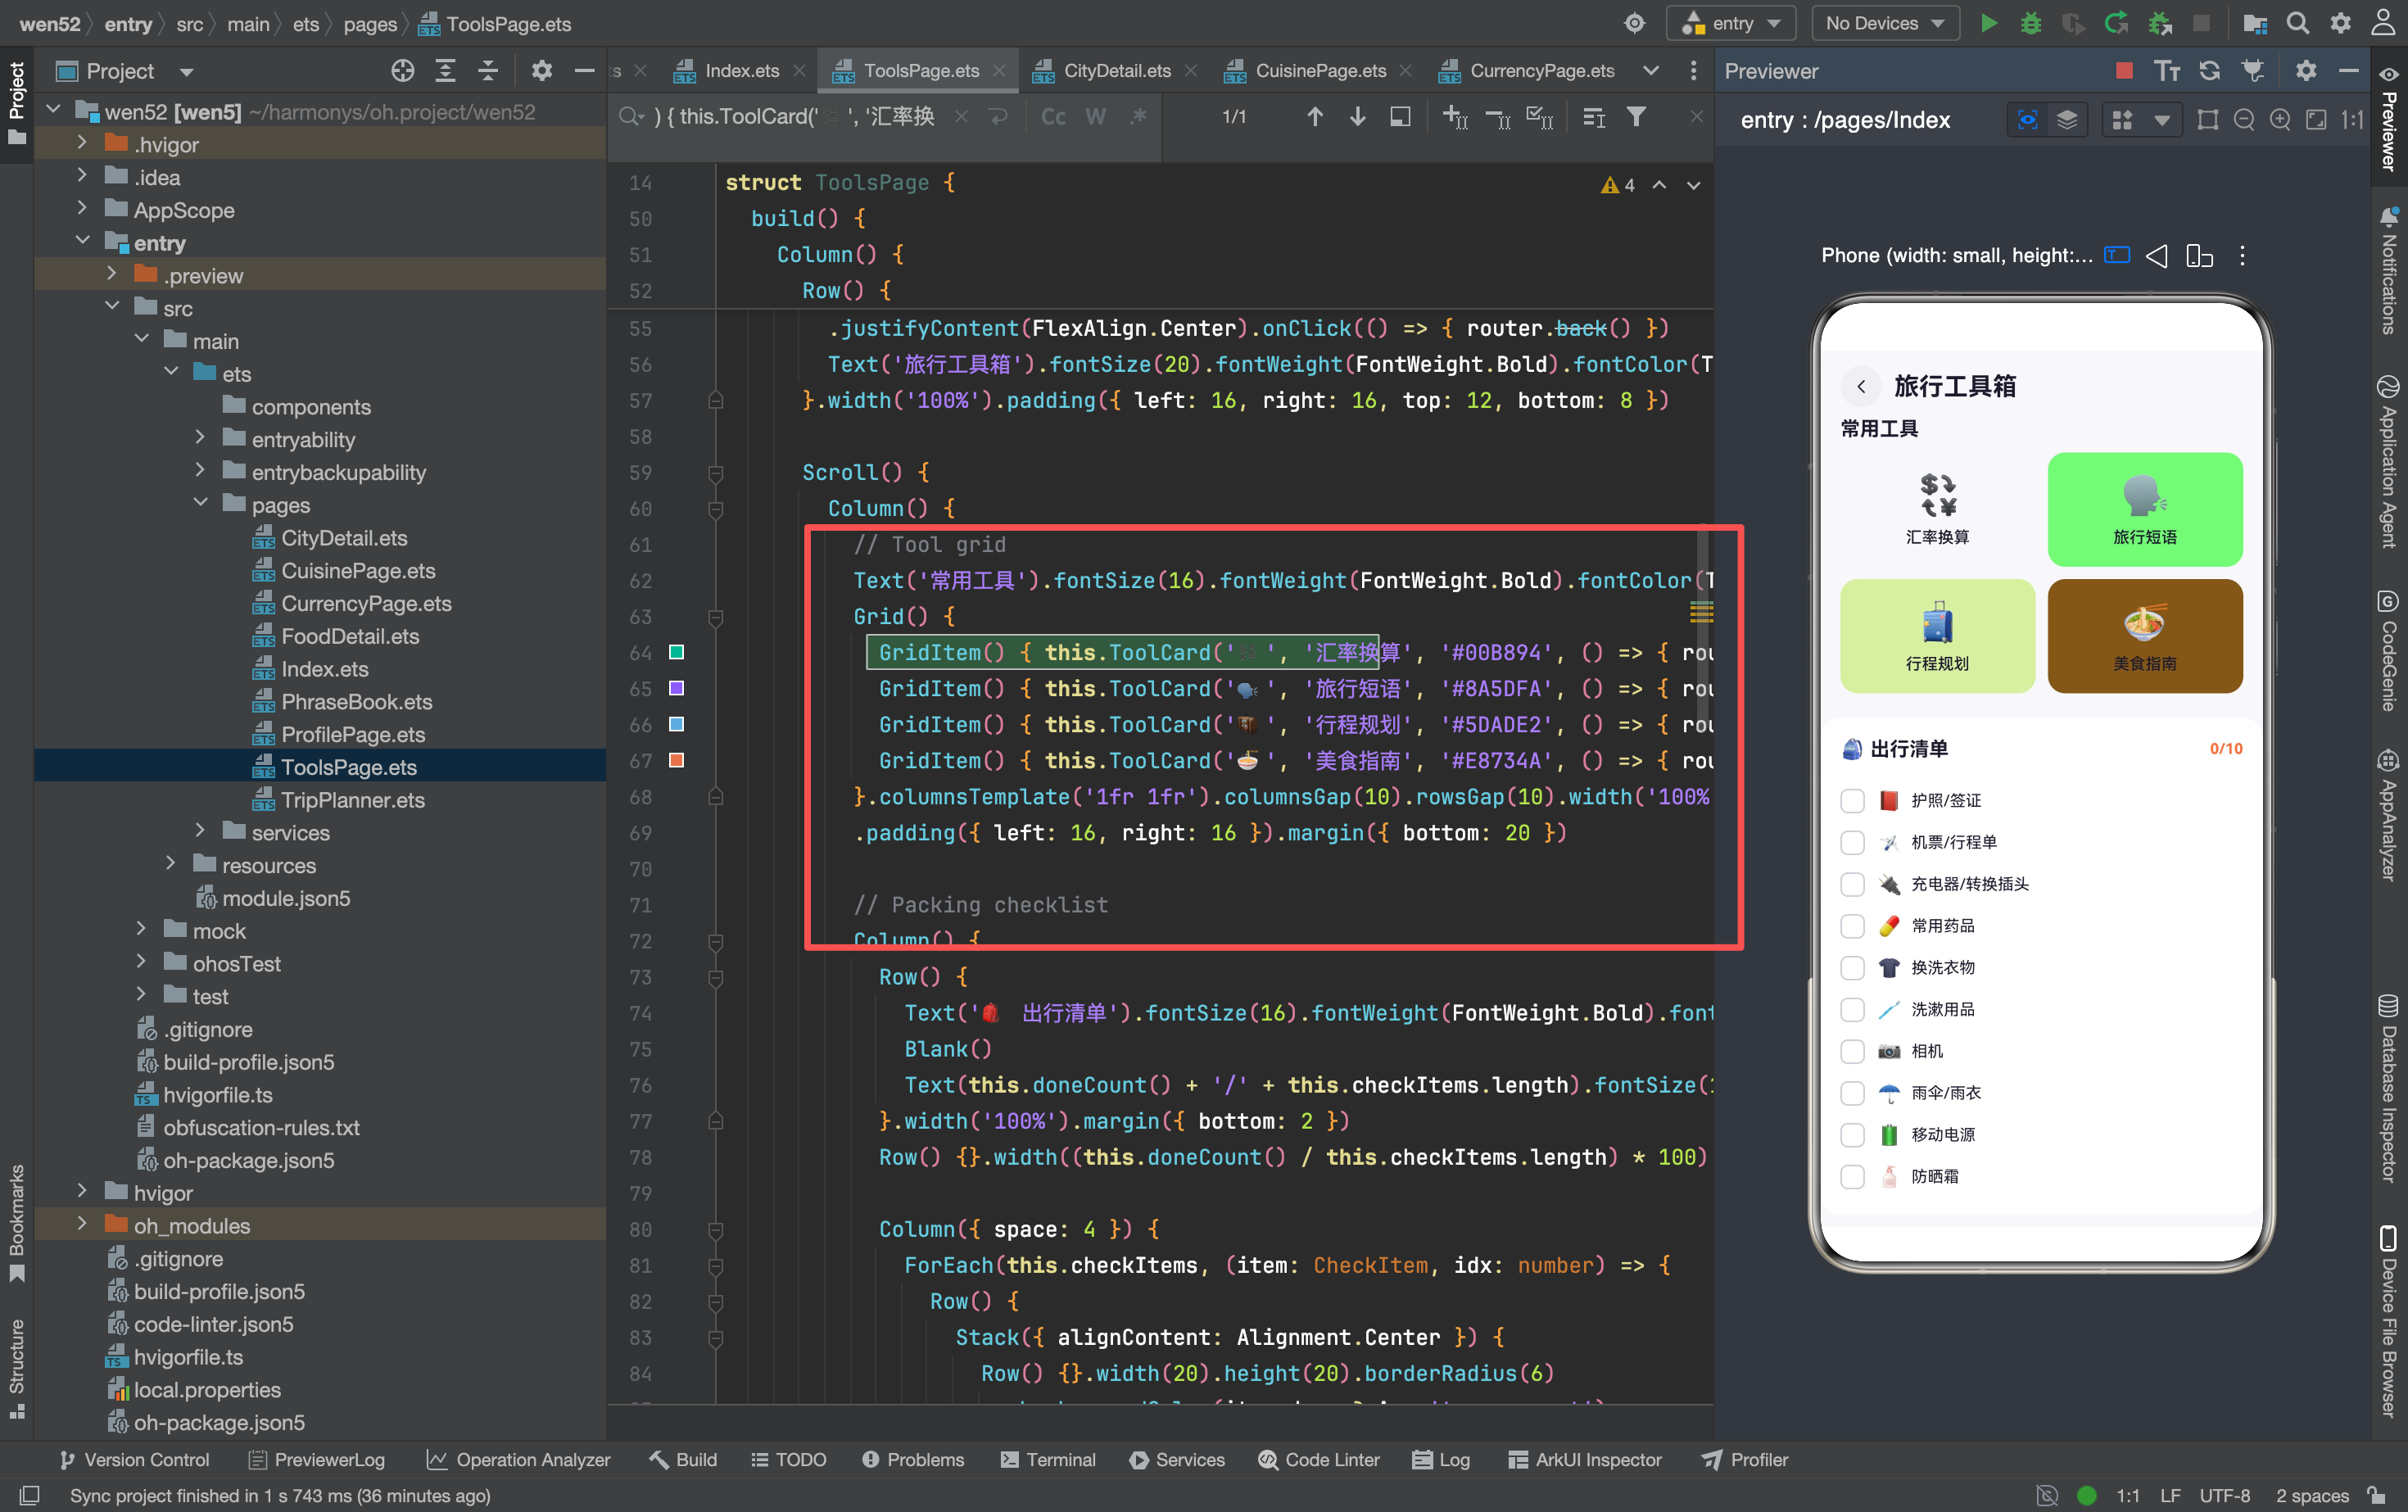
Task: Open Previewer settings gear icon
Action: point(2305,70)
